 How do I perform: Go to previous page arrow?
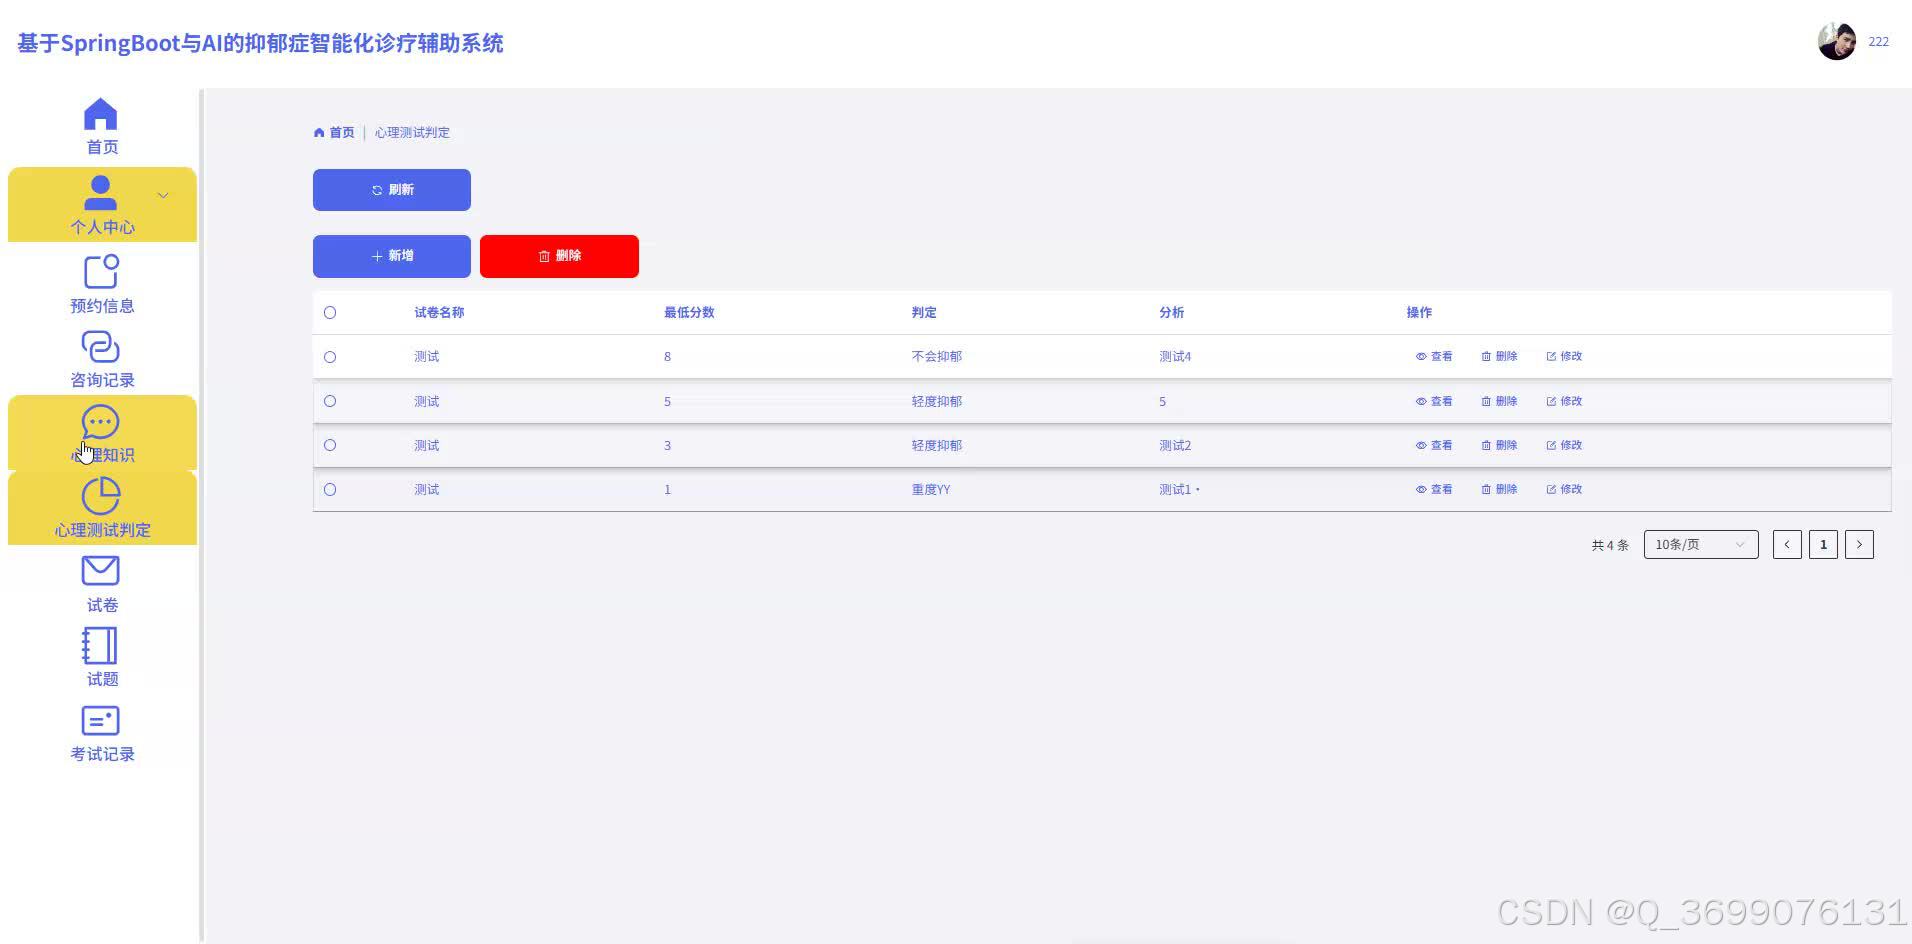[x=1787, y=544]
